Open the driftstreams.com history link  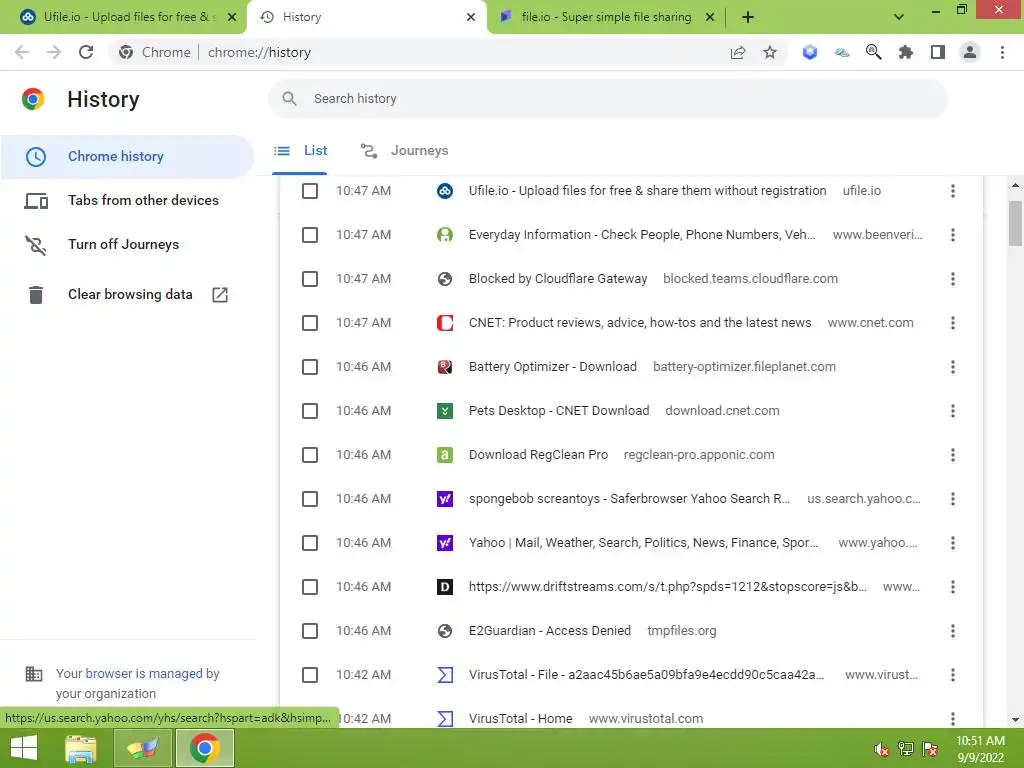coord(667,586)
